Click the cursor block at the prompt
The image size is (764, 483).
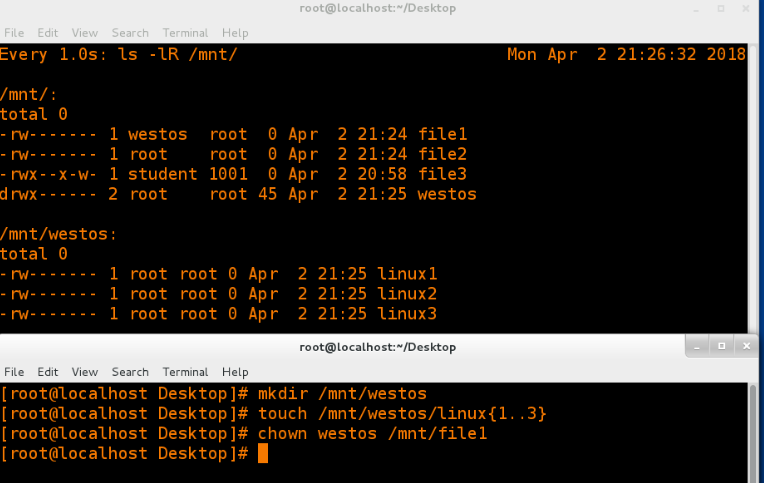pos(263,453)
